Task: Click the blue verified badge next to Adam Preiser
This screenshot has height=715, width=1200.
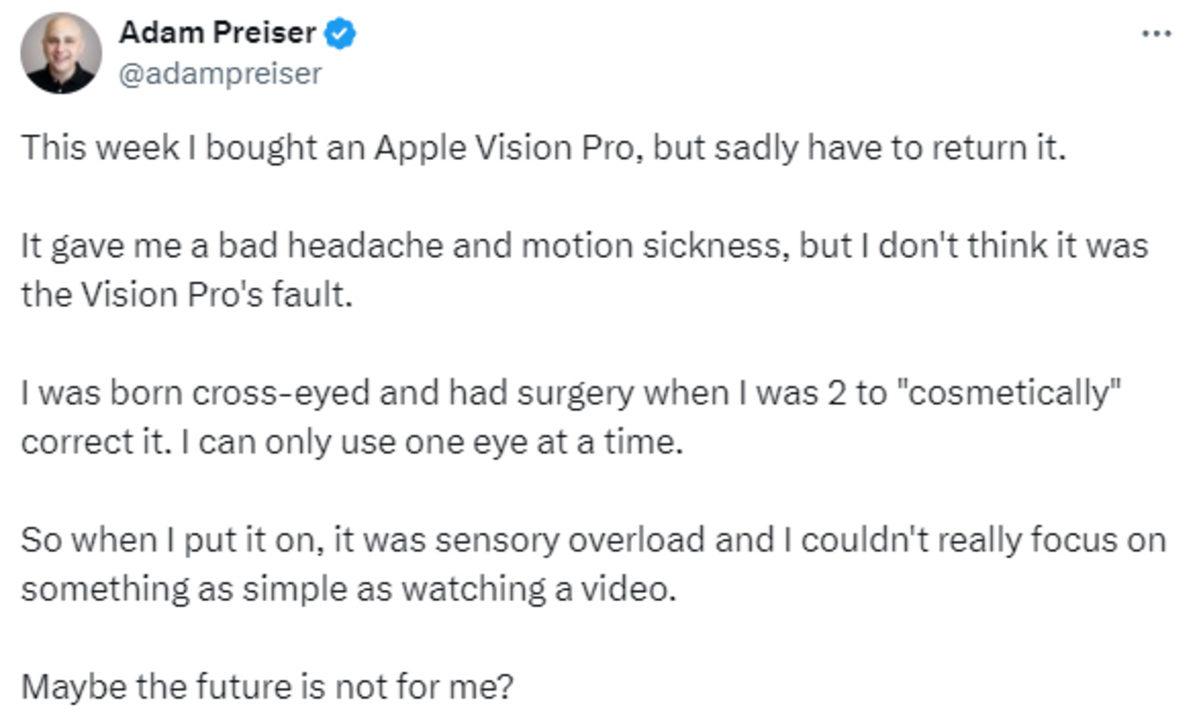Action: (338, 33)
